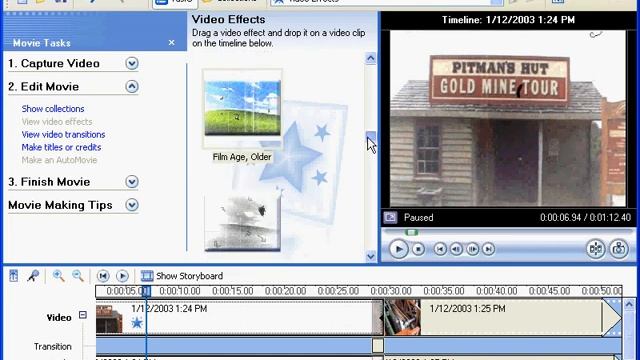Click the Video track label

click(59, 317)
